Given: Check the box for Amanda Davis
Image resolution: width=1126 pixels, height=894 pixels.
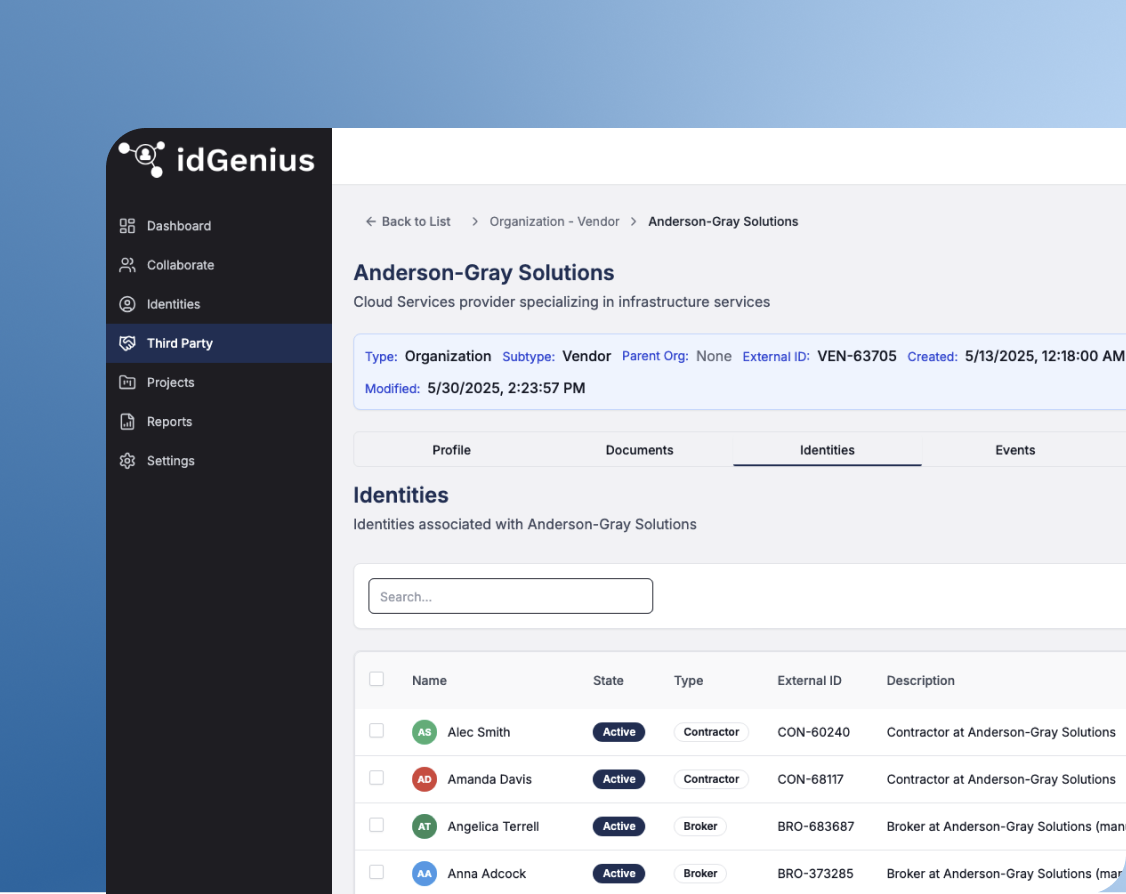Looking at the screenshot, I should point(376,778).
